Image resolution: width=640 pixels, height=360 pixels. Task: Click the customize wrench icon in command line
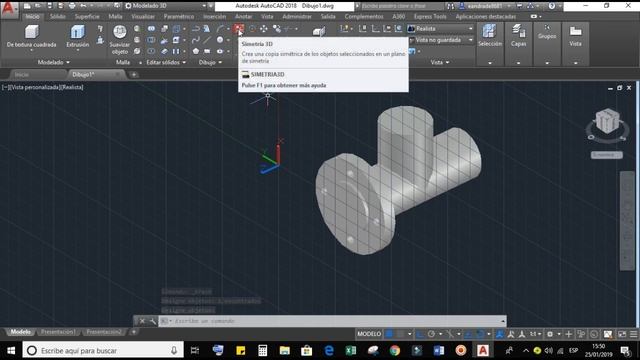(x=152, y=321)
